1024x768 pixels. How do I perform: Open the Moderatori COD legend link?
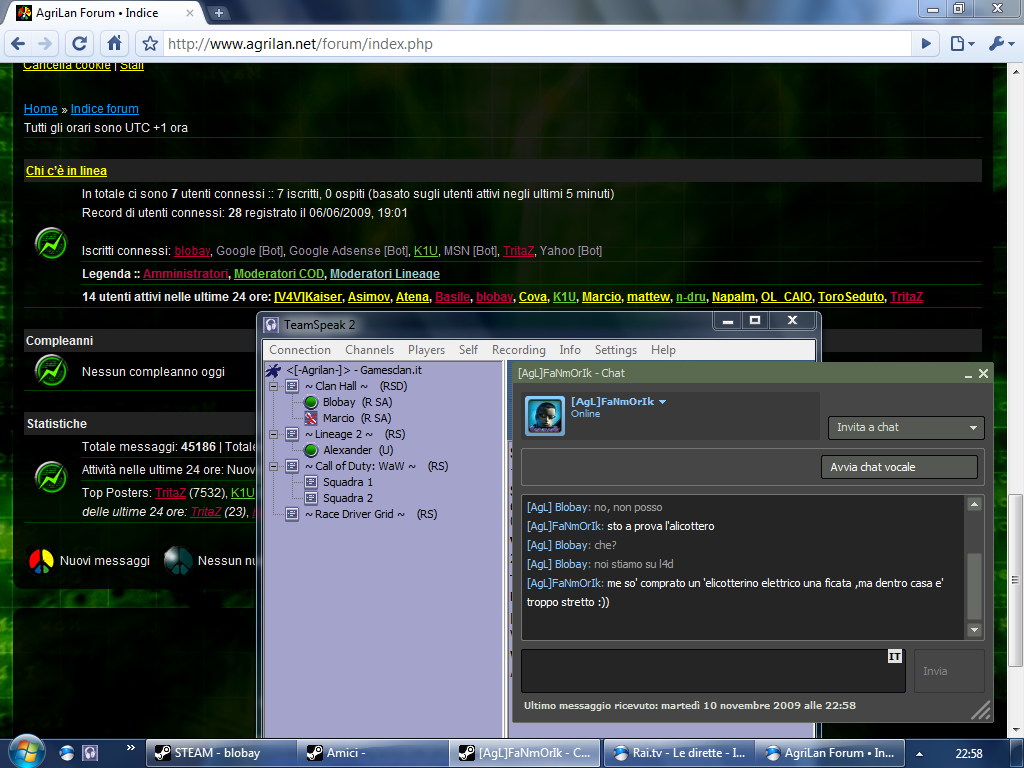pyautogui.click(x=279, y=274)
